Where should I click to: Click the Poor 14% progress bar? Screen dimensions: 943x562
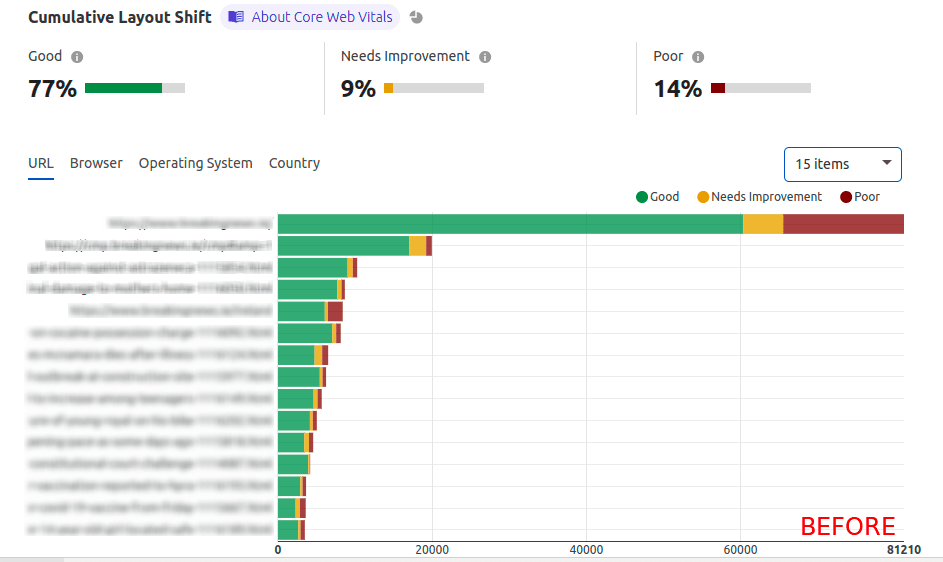click(x=760, y=88)
